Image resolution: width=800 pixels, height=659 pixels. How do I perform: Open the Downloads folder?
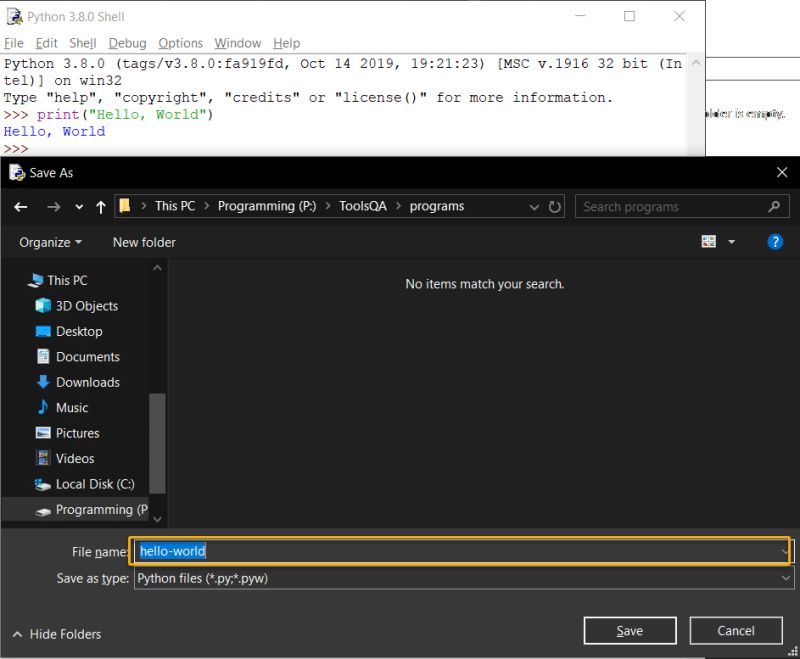89,382
